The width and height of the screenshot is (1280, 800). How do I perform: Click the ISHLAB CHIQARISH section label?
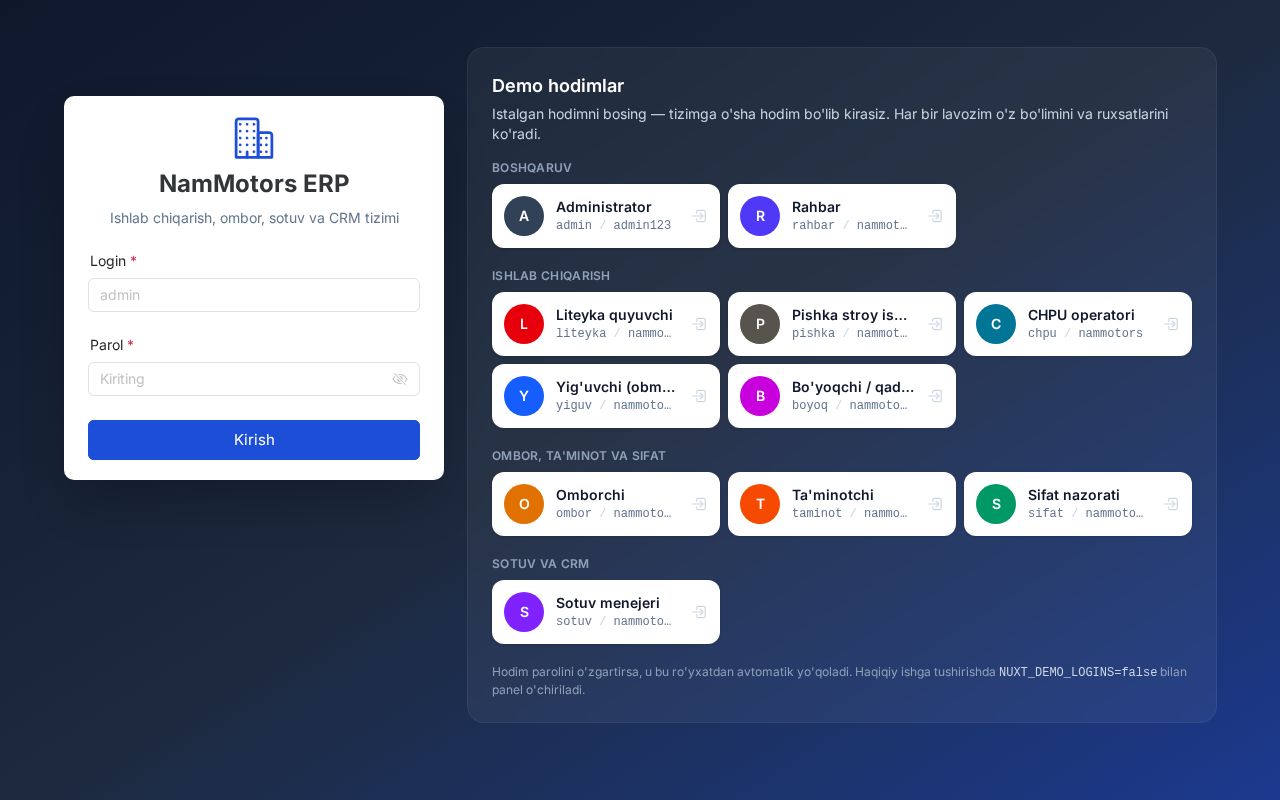(x=551, y=276)
